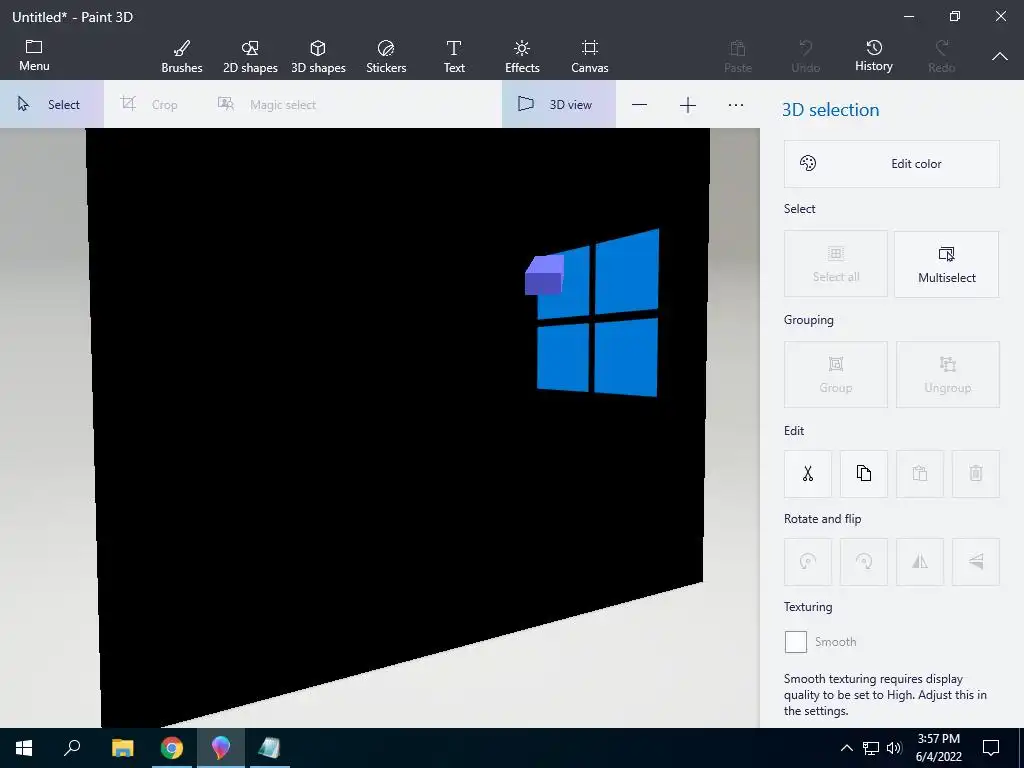Toggle the 3D view button
The image size is (1024, 768).
click(x=558, y=104)
